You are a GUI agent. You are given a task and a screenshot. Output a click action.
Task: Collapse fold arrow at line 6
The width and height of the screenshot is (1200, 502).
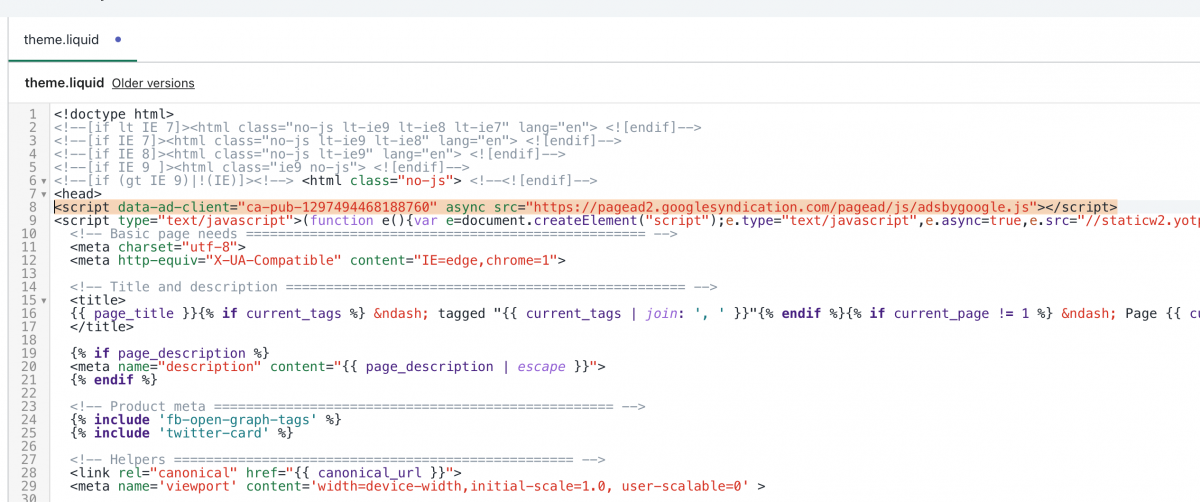[x=44, y=180]
